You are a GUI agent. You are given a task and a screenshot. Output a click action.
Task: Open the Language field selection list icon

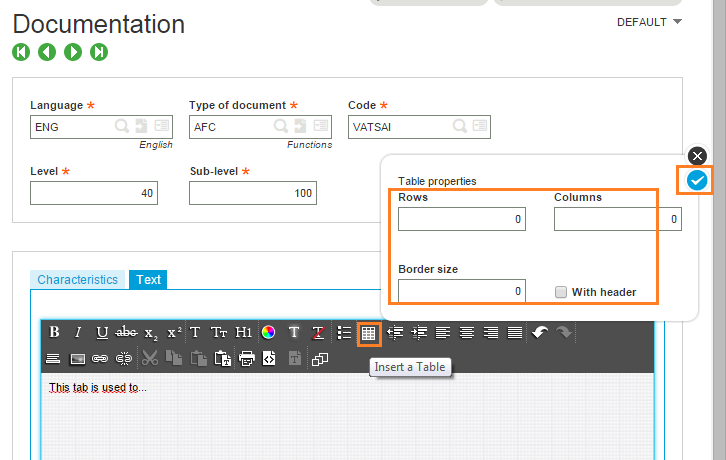[x=162, y=126]
